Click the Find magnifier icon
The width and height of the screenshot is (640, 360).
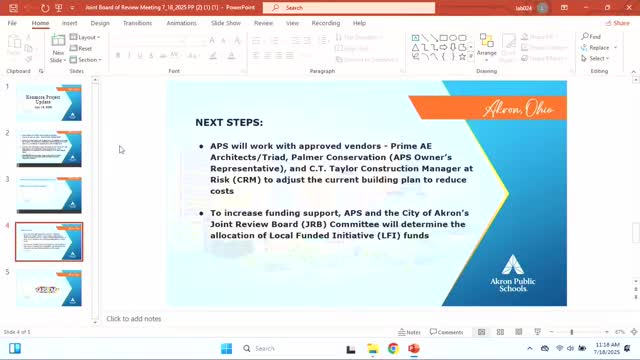[x=585, y=36]
